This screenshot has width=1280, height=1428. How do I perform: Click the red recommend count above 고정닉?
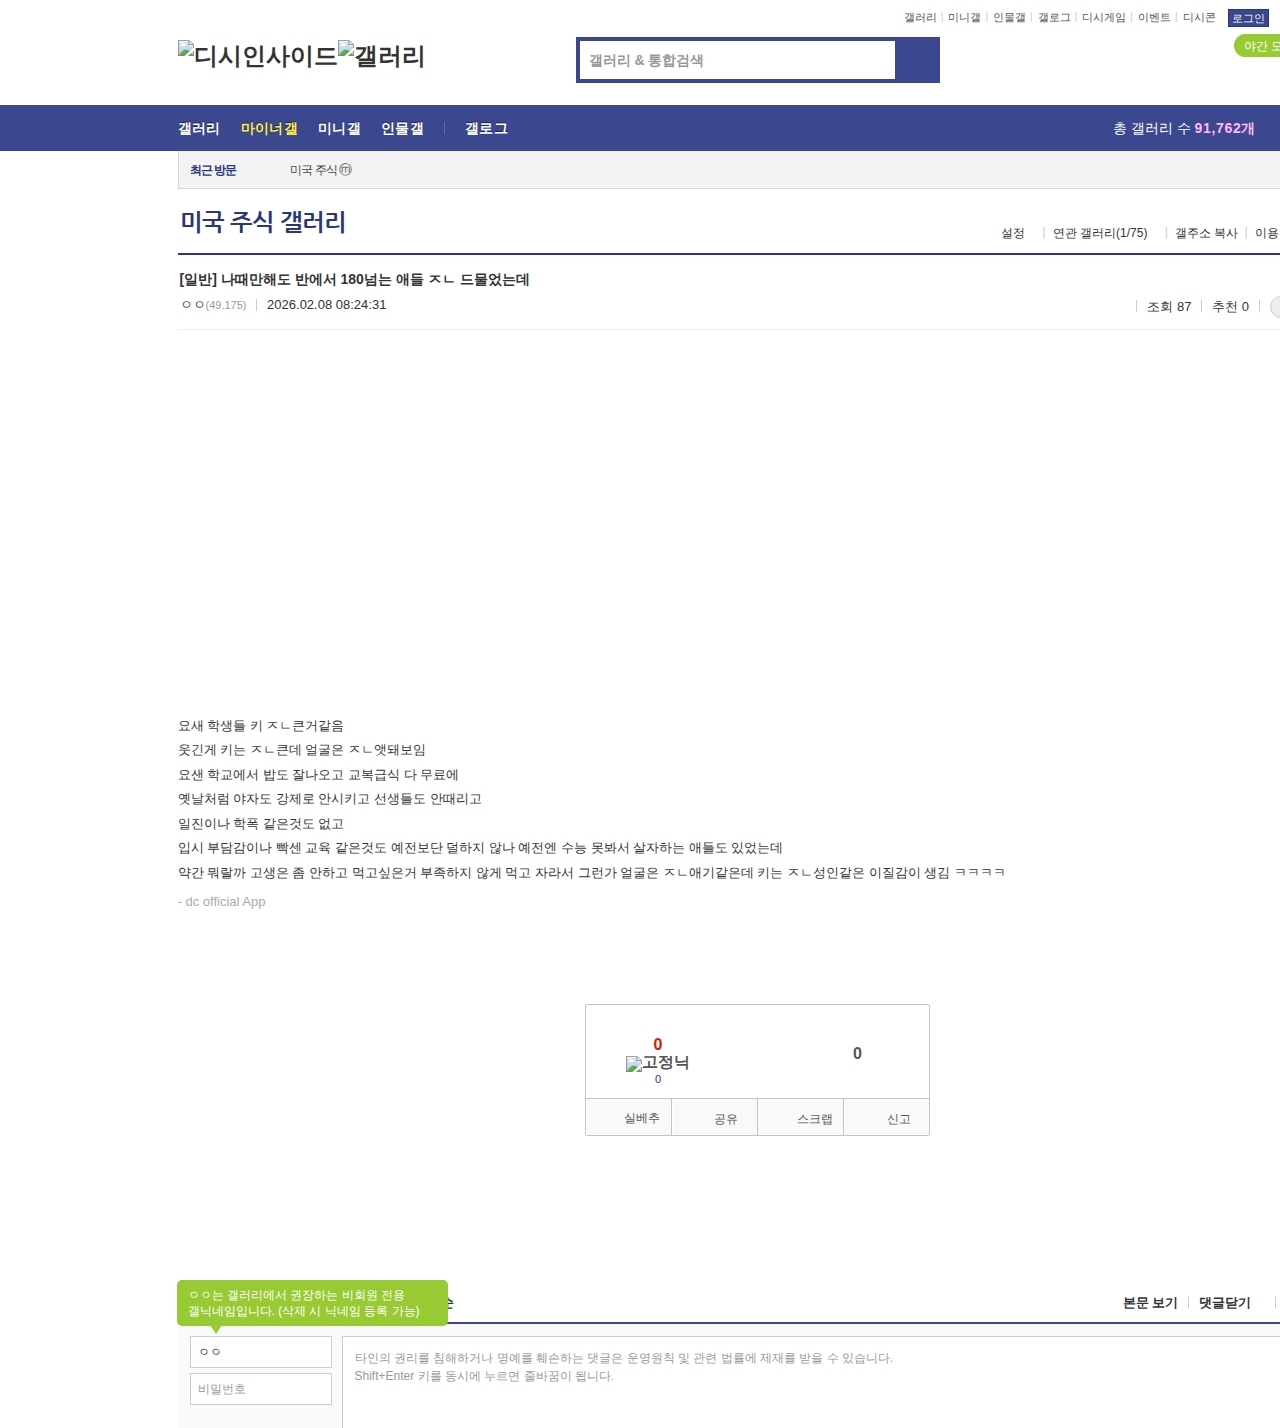[x=658, y=1044]
